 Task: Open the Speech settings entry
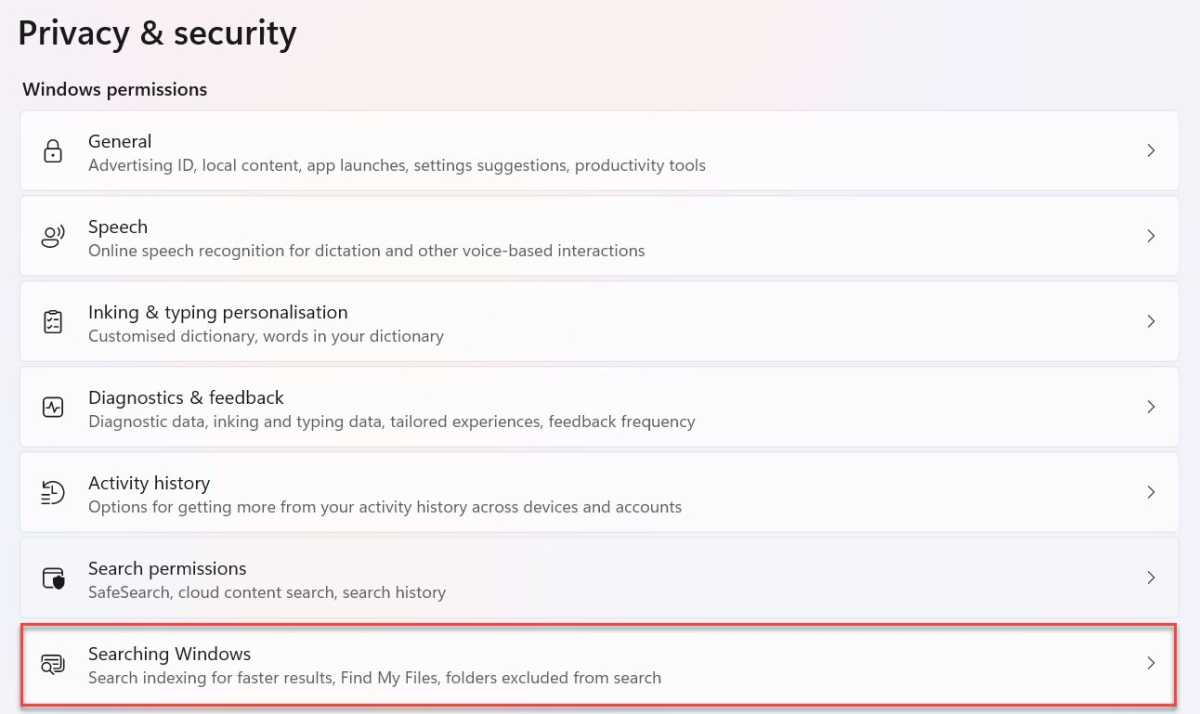[599, 236]
